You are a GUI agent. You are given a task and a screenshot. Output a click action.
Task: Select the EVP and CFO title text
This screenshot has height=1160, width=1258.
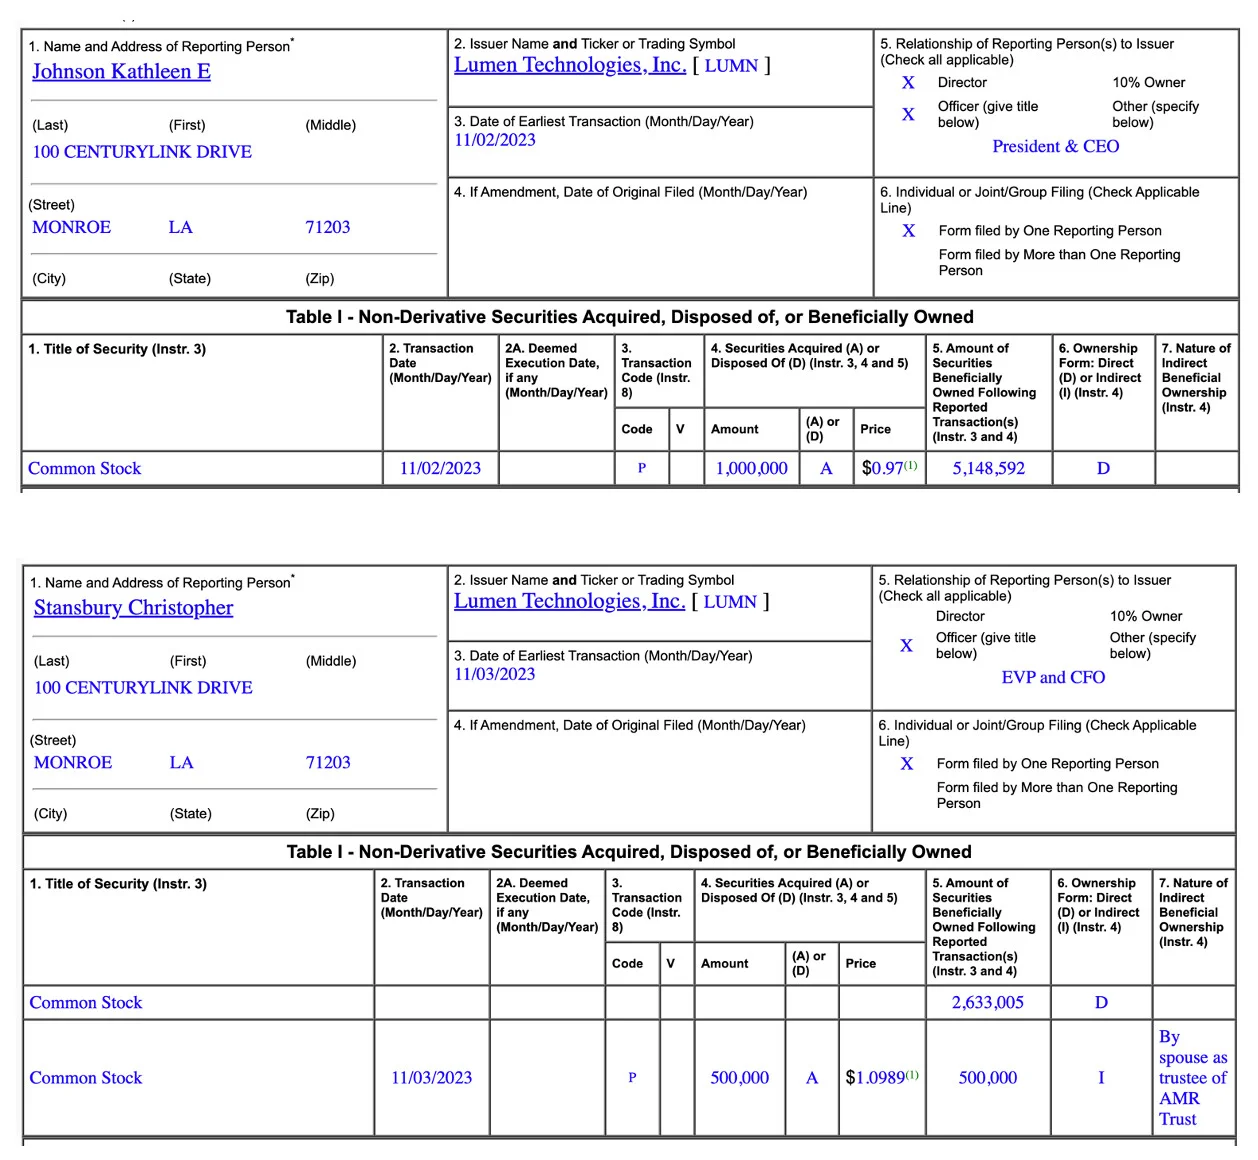pos(1053,677)
